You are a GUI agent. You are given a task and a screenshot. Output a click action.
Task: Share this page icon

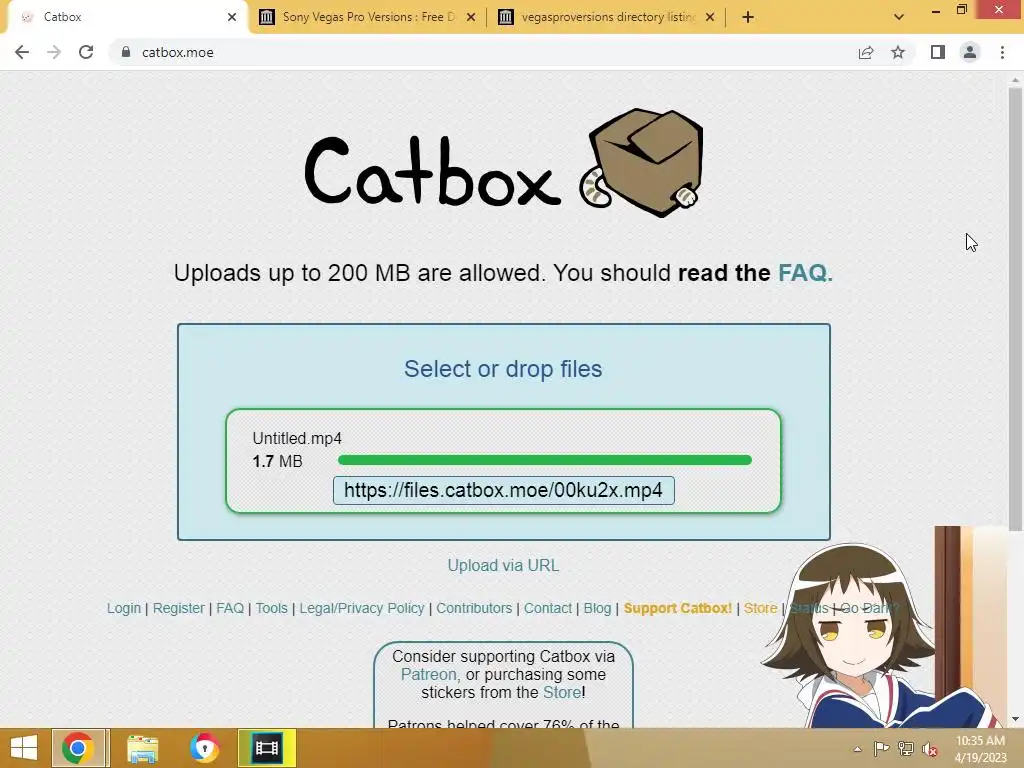[866, 52]
